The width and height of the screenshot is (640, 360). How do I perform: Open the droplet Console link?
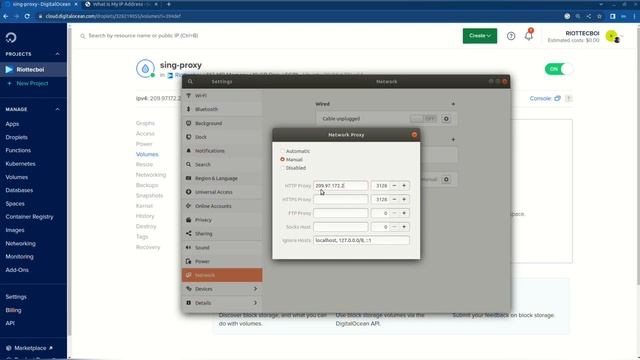tap(545, 98)
